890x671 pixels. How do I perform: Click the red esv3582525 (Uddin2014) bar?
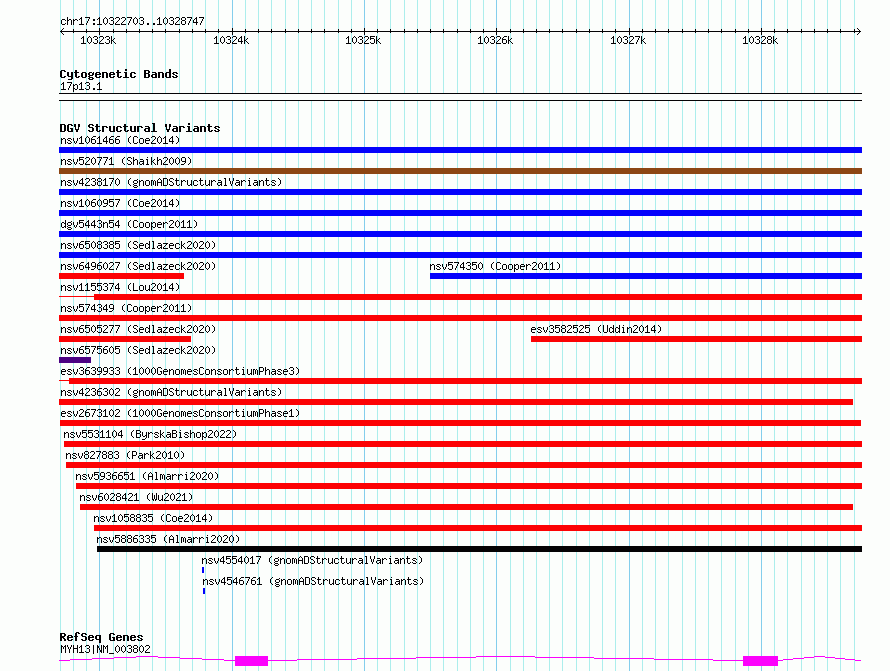(696, 339)
